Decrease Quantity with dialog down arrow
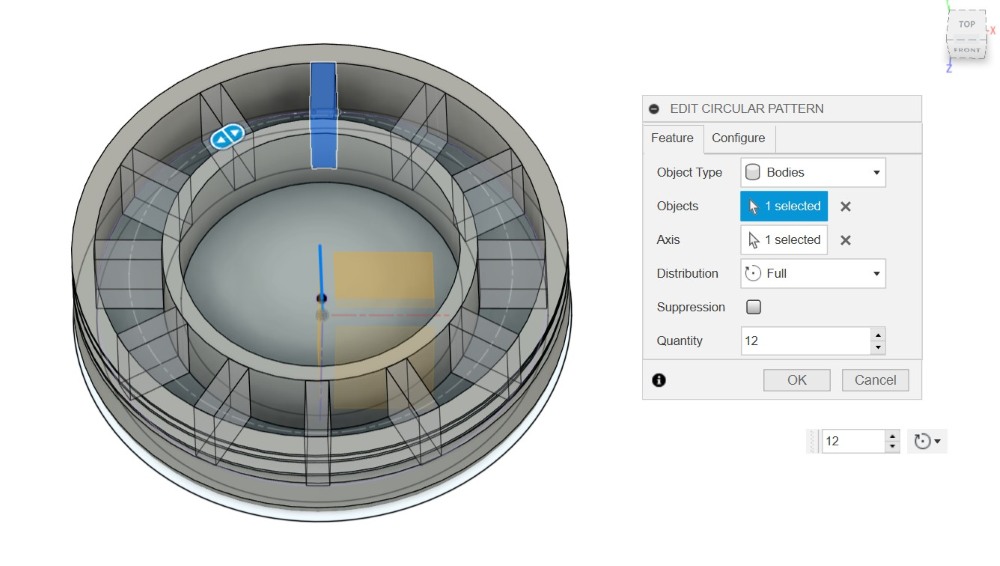This screenshot has width=1000, height=566. click(x=878, y=348)
